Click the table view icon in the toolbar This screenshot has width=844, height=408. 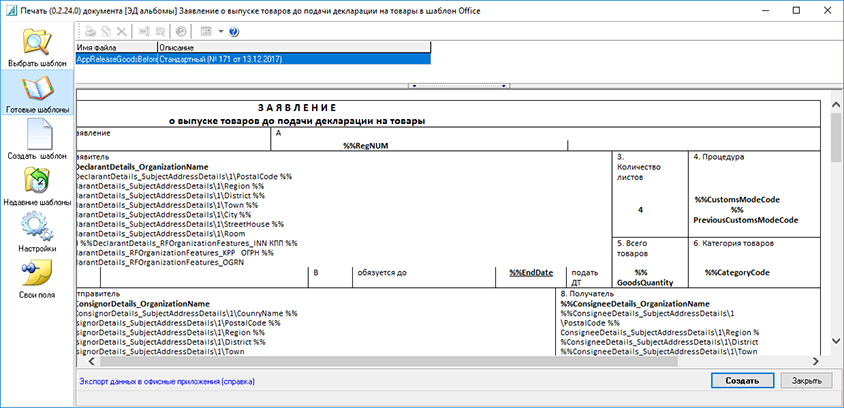tap(206, 31)
